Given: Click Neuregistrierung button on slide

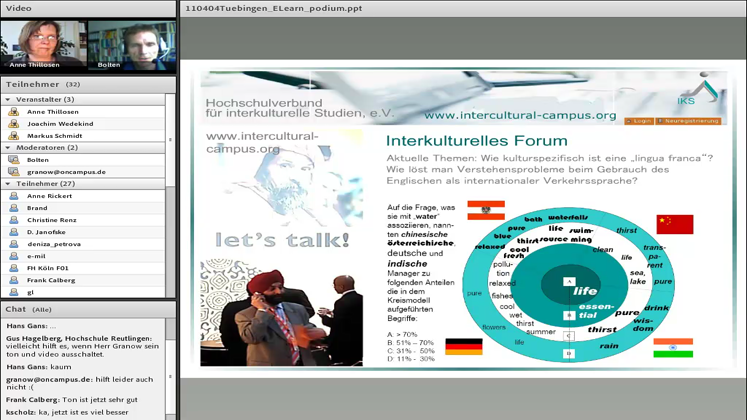Looking at the screenshot, I should pyautogui.click(x=688, y=121).
